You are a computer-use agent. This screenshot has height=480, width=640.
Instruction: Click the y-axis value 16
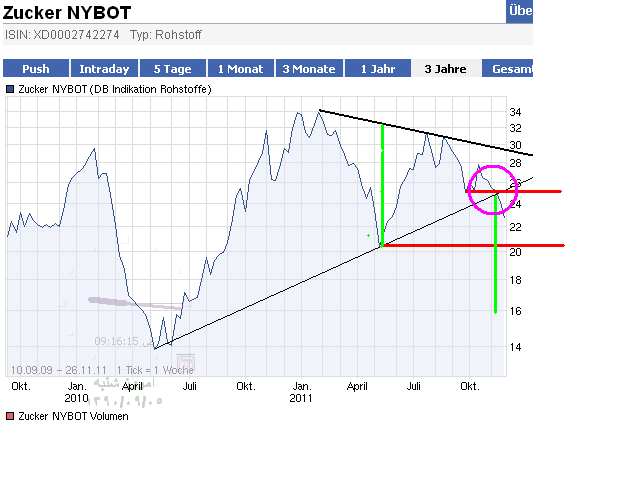click(516, 311)
